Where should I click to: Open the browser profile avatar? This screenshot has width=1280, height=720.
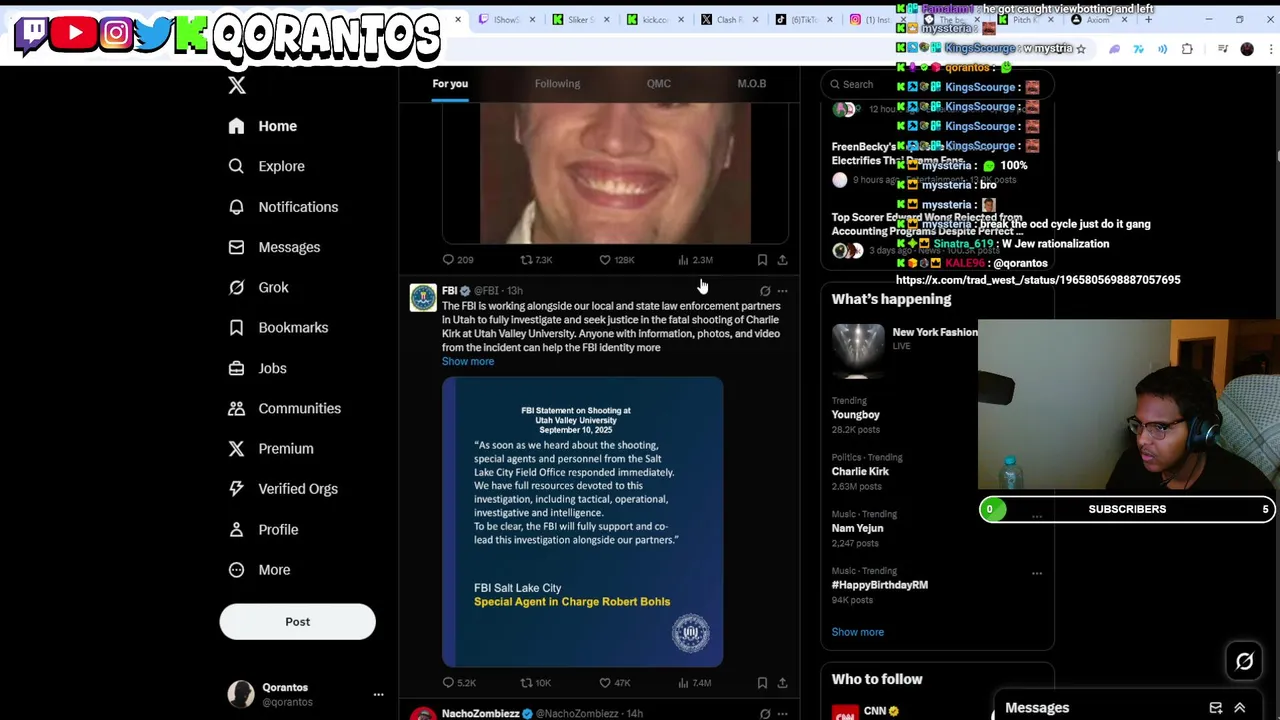[1247, 49]
